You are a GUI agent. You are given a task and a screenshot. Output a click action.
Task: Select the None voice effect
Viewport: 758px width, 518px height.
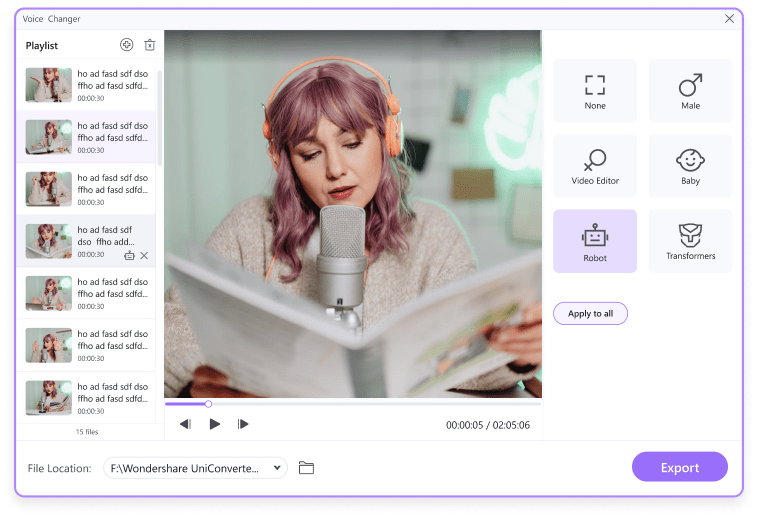tap(595, 91)
